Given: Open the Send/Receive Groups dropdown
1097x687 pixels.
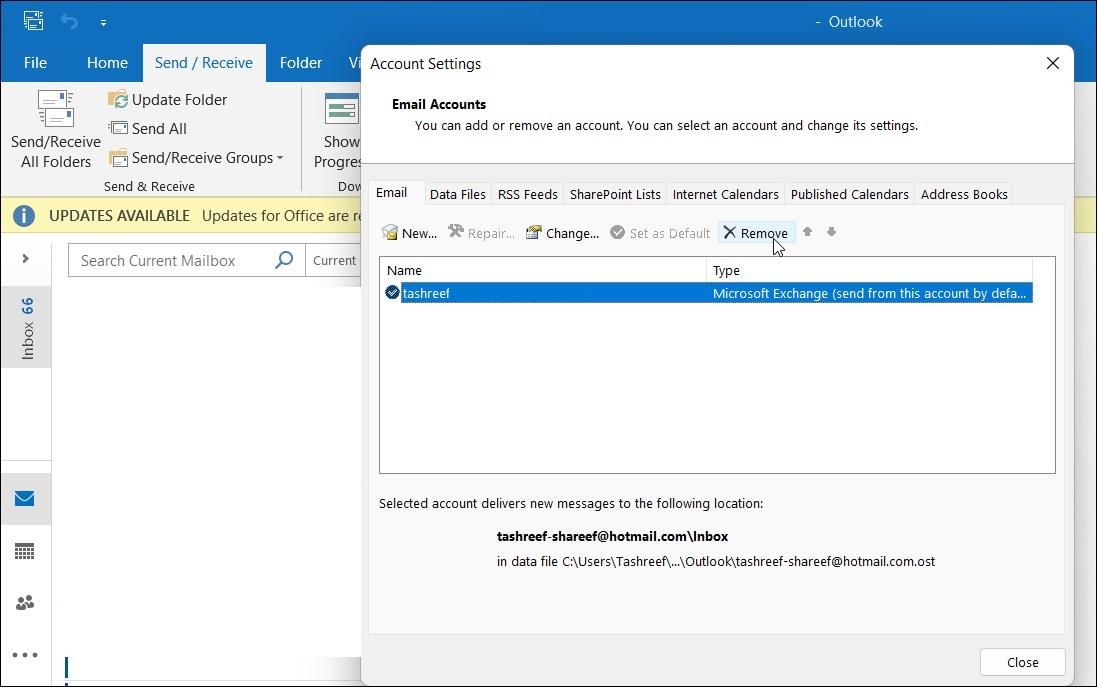Looking at the screenshot, I should click(x=197, y=158).
